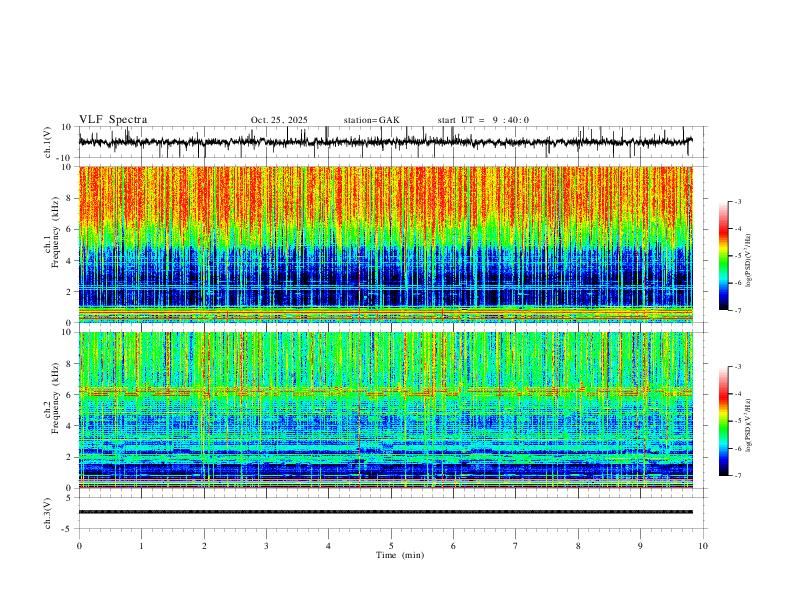Click the ch.1 spectrogram panel
The image size is (792, 612).
[385, 244]
